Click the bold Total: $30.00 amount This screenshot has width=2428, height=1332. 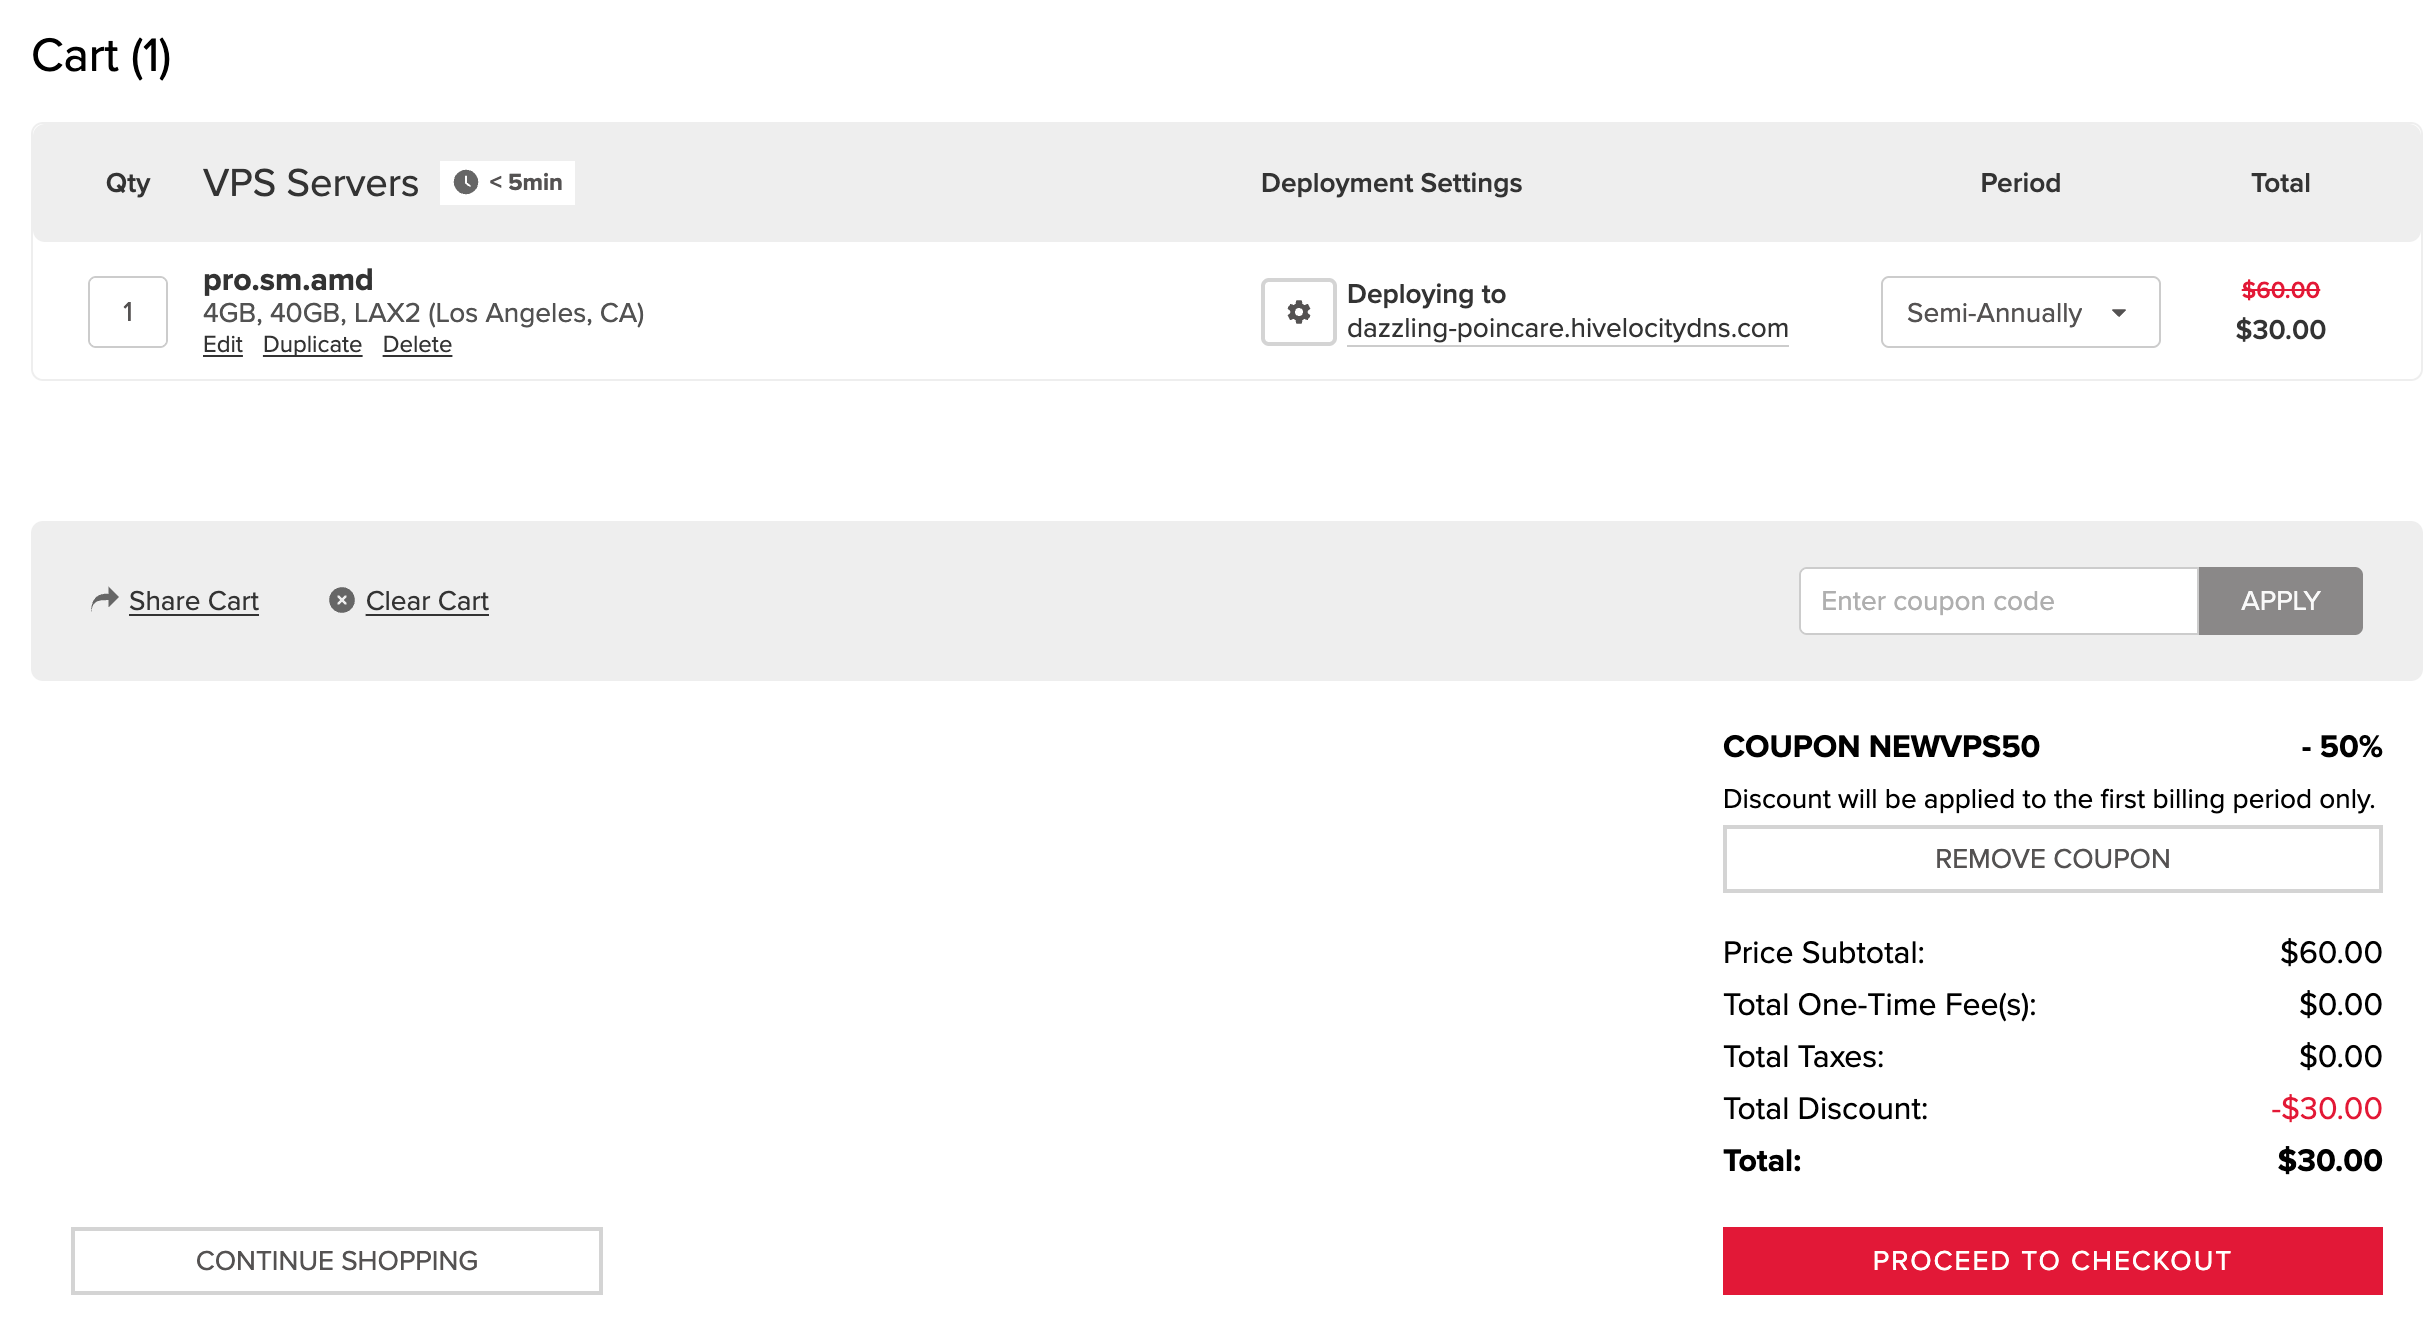pyautogui.click(x=2330, y=1161)
